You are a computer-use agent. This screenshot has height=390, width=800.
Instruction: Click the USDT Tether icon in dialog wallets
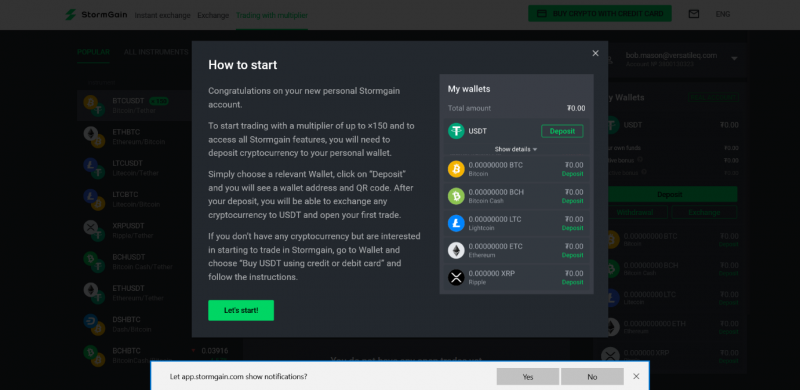coord(456,131)
